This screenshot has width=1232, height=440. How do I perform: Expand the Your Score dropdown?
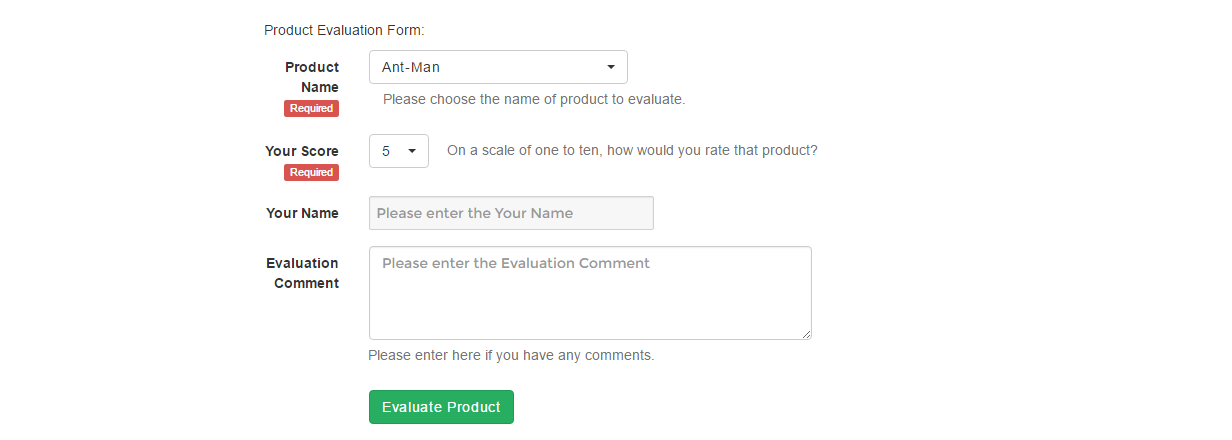pyautogui.click(x=398, y=151)
